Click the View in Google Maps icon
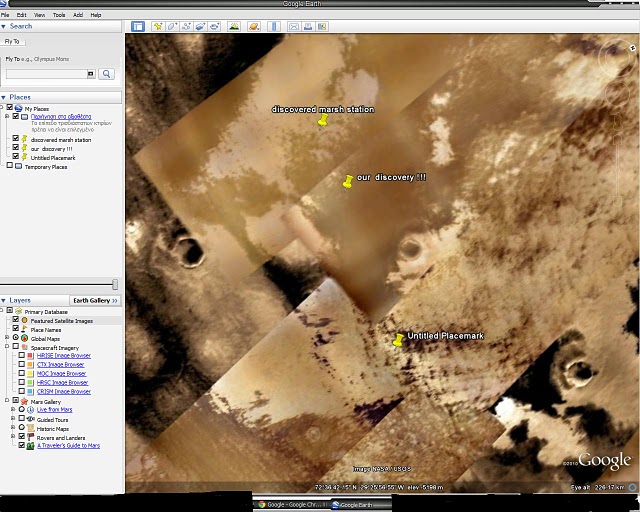This screenshot has width=640, height=512. (x=322, y=27)
